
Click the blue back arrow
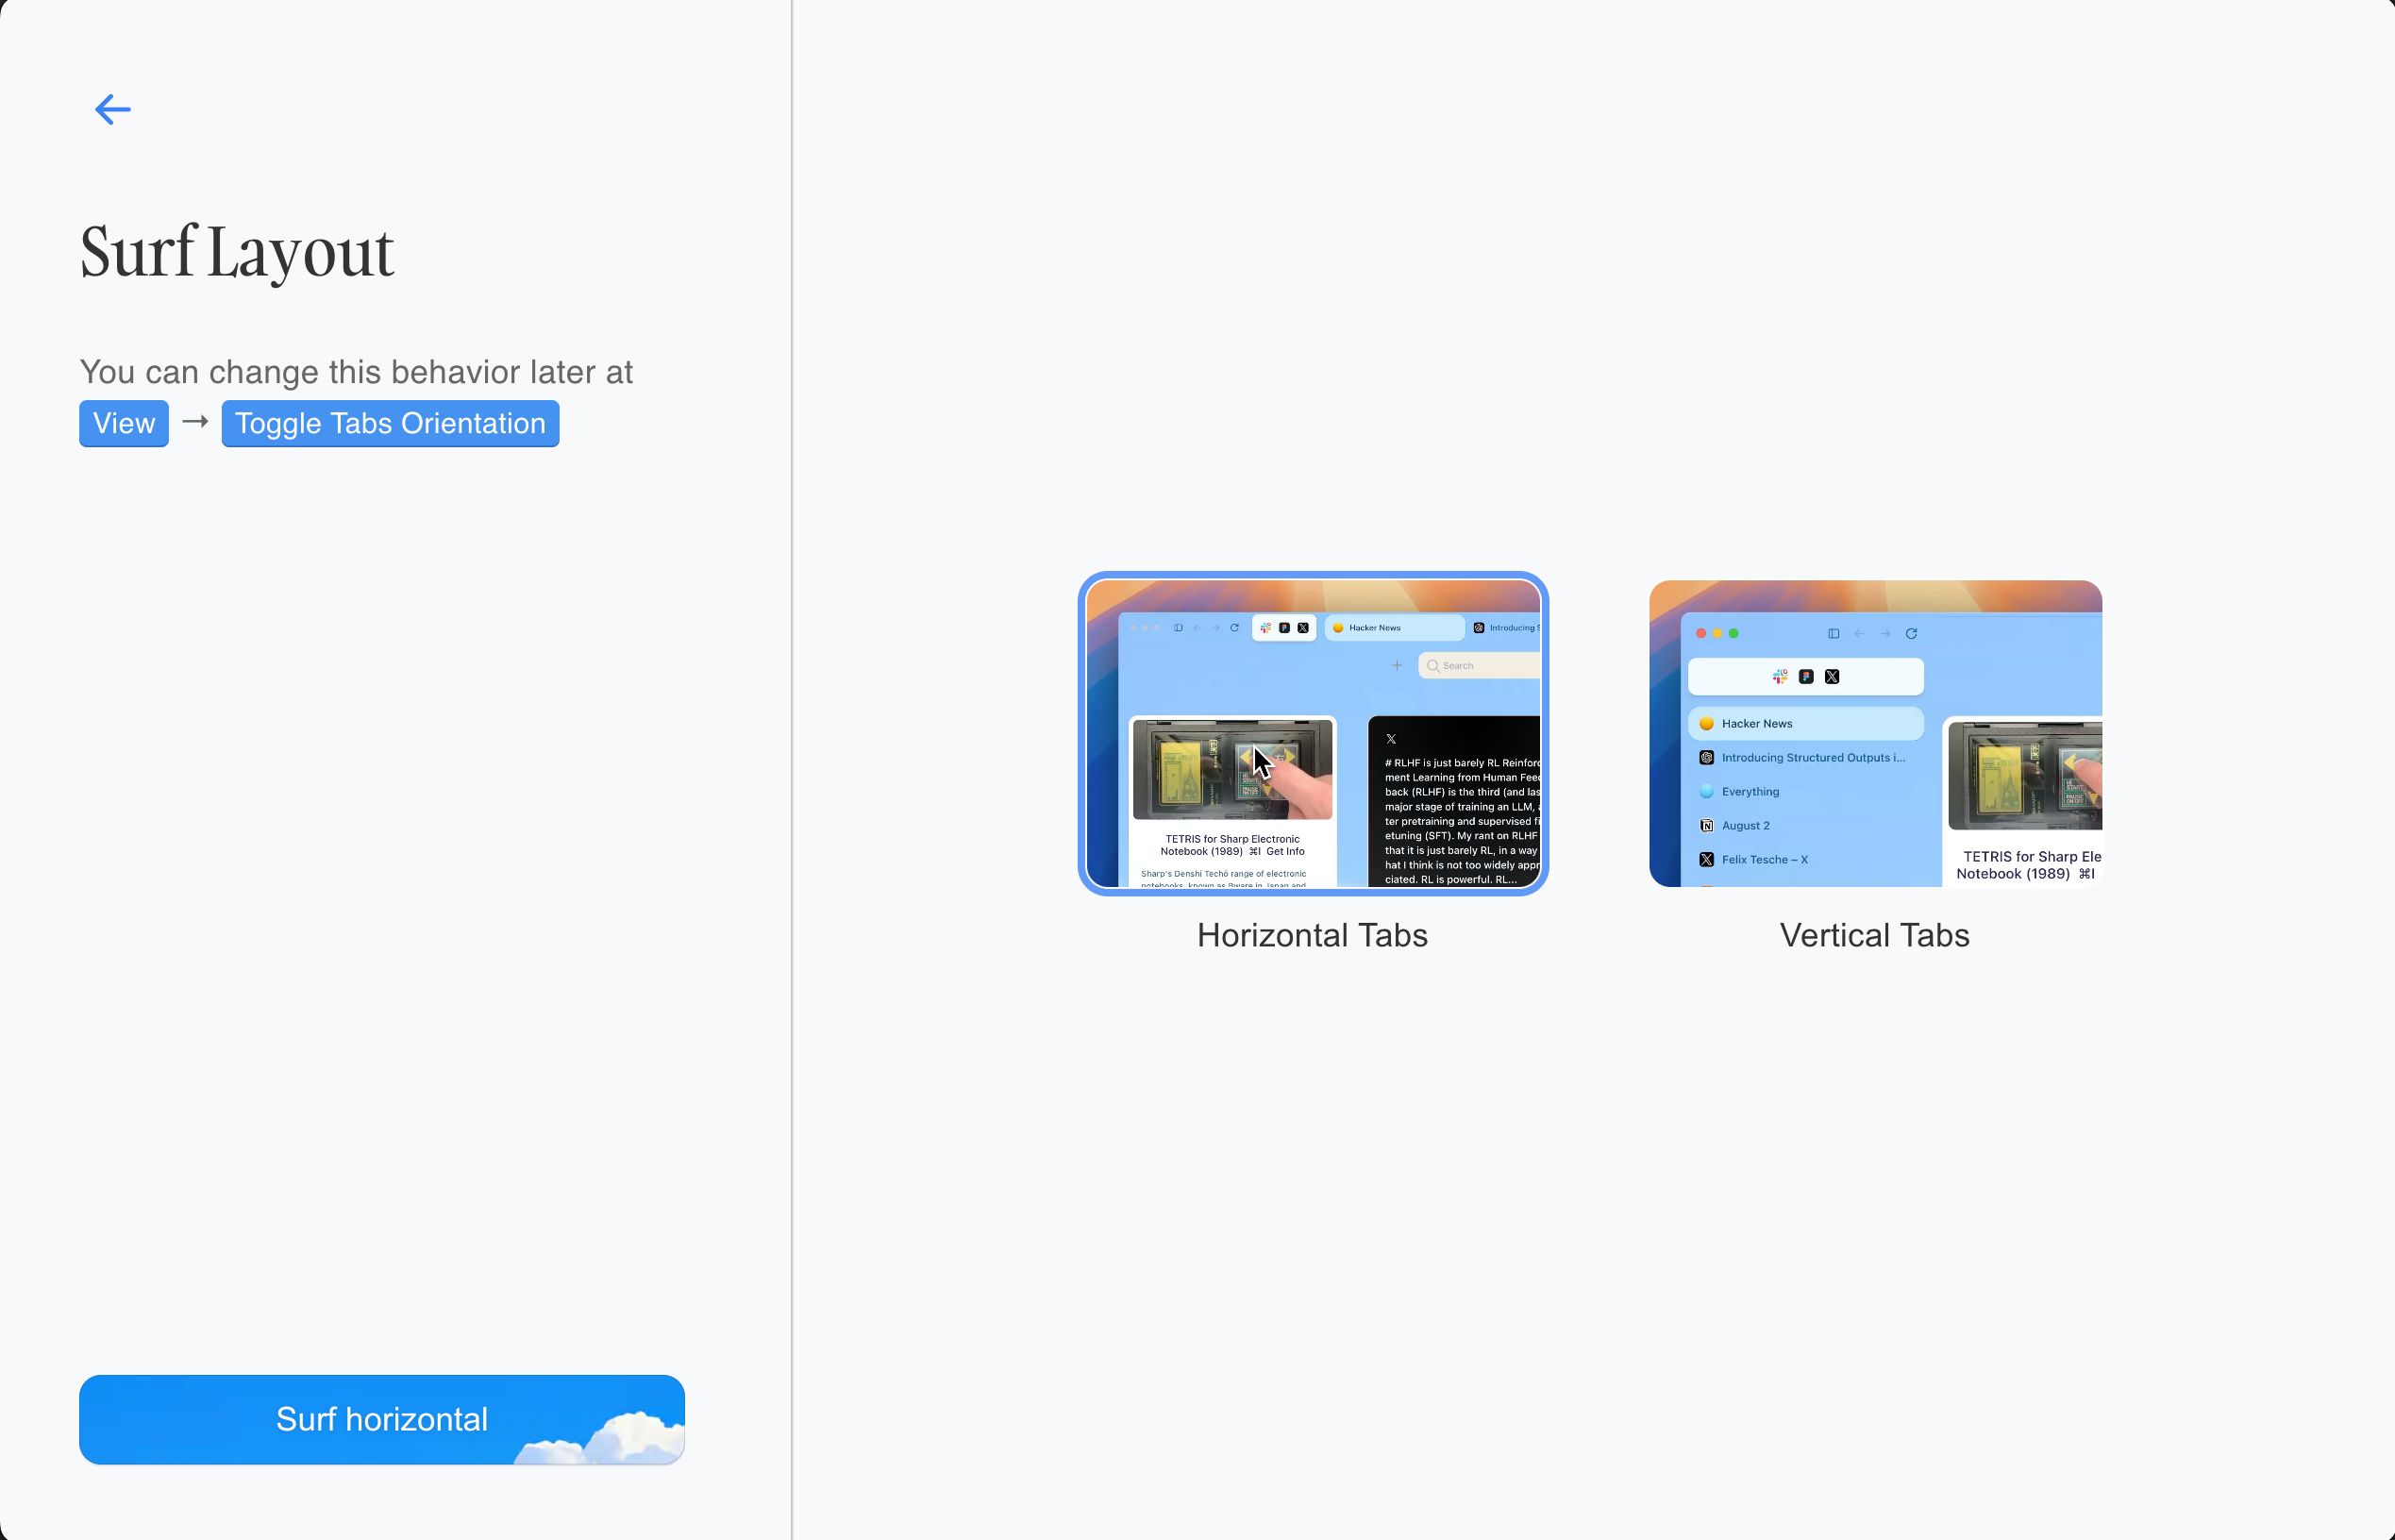click(x=113, y=109)
